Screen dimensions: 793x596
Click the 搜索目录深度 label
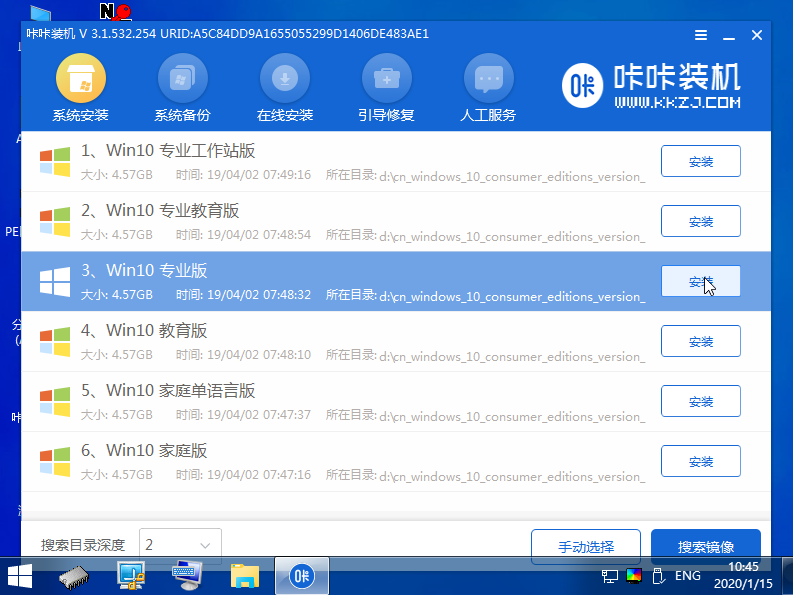pyautogui.click(x=83, y=545)
